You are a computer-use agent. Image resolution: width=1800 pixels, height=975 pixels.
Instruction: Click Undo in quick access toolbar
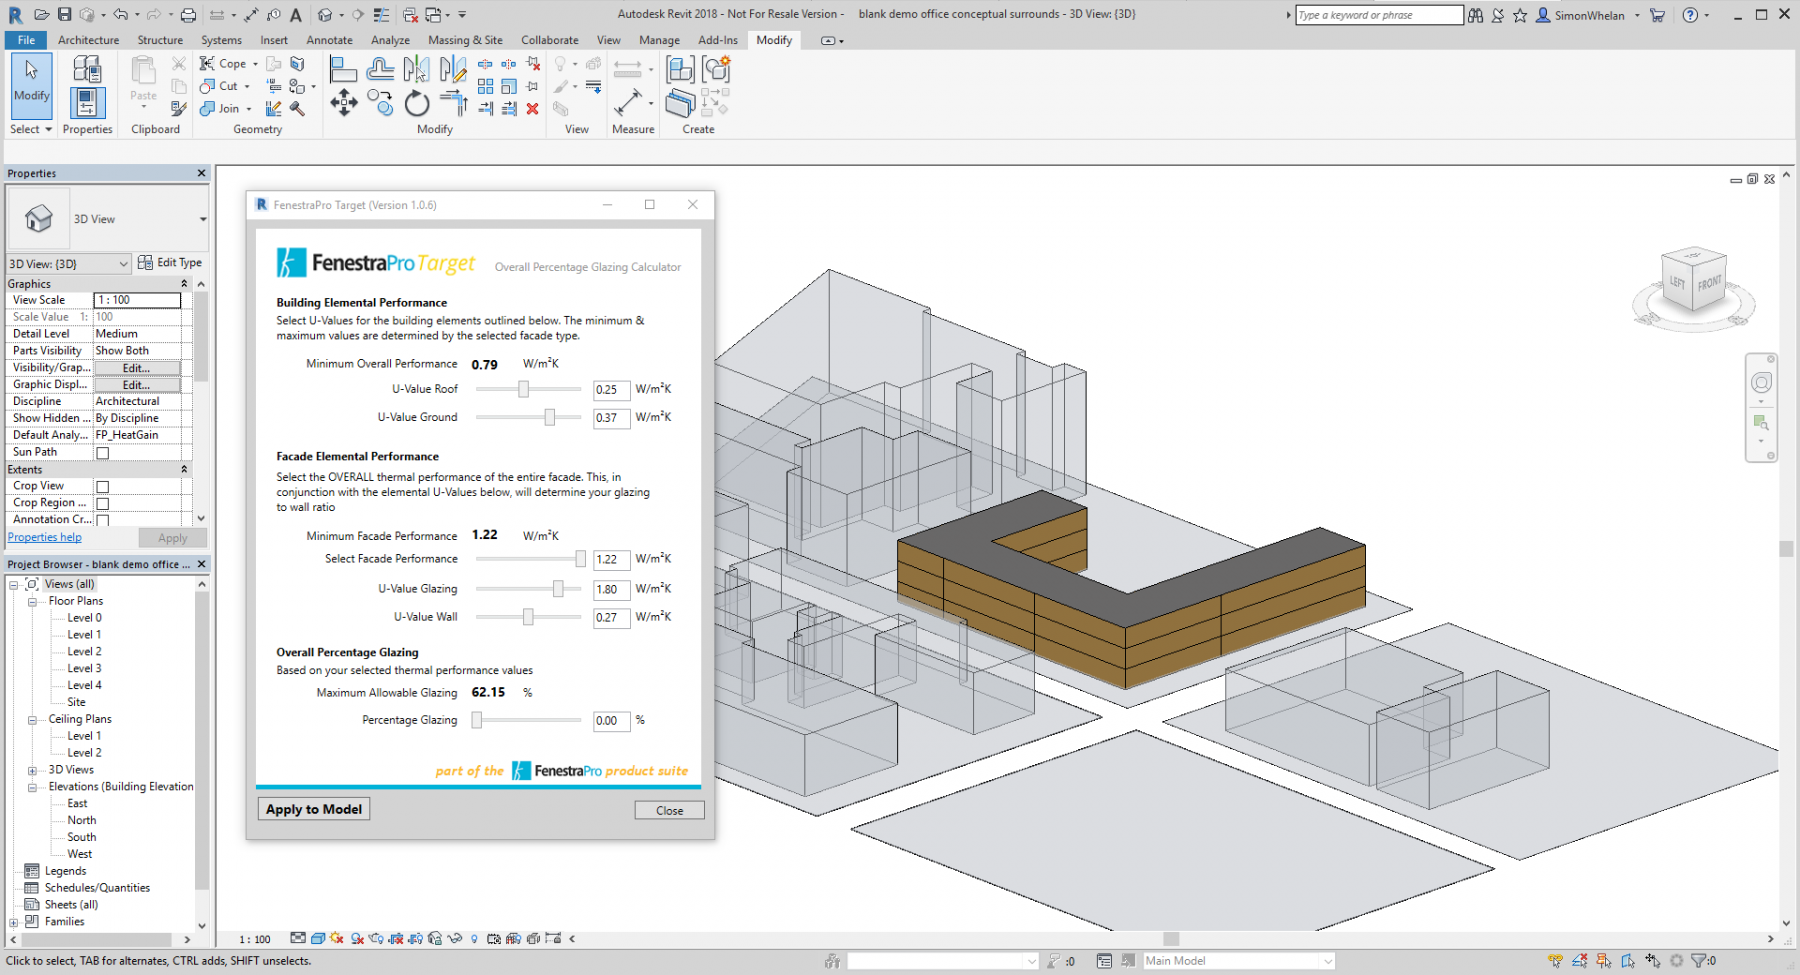pos(120,14)
